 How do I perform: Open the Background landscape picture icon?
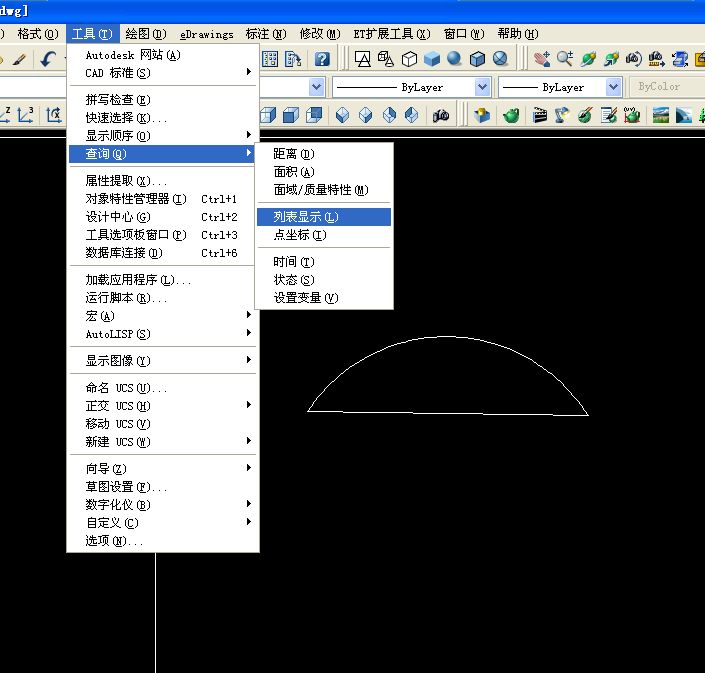[x=660, y=116]
